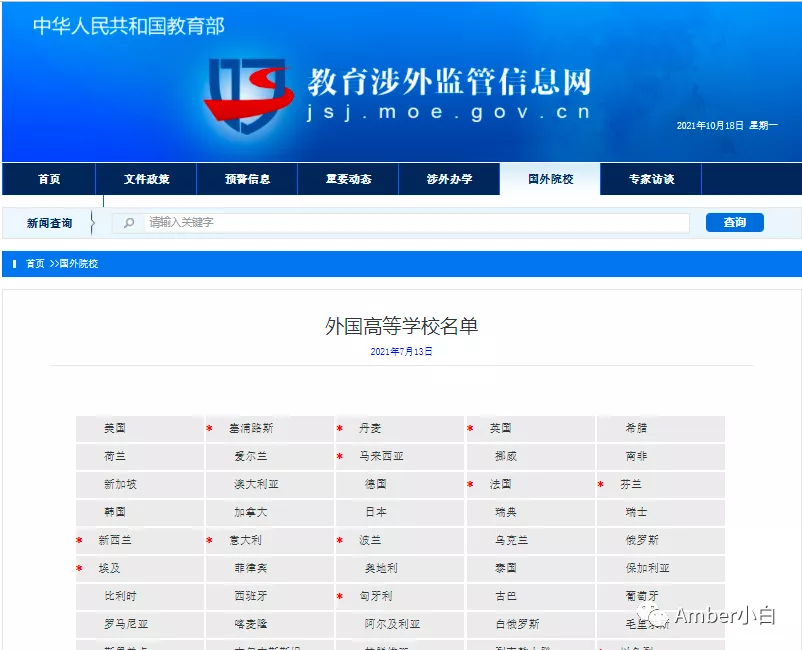
Task: Click the WeChat watermark icon
Action: (657, 615)
